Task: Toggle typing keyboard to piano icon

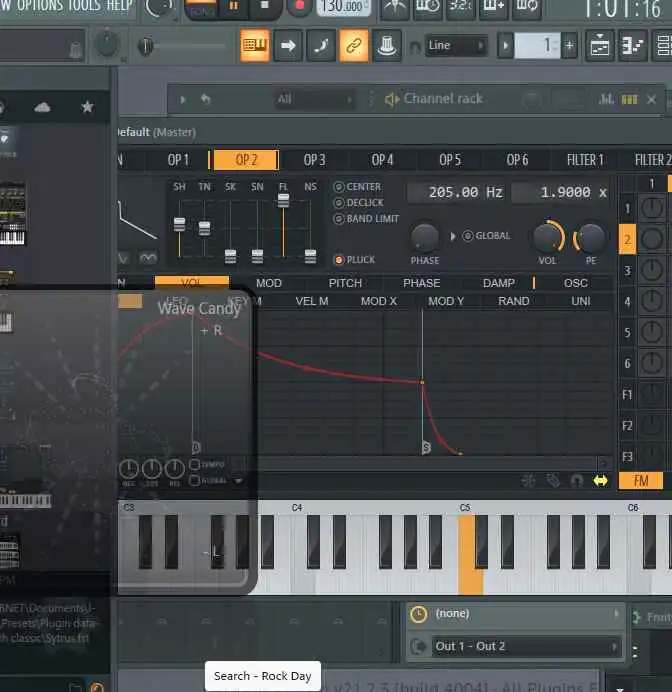Action: tap(255, 45)
